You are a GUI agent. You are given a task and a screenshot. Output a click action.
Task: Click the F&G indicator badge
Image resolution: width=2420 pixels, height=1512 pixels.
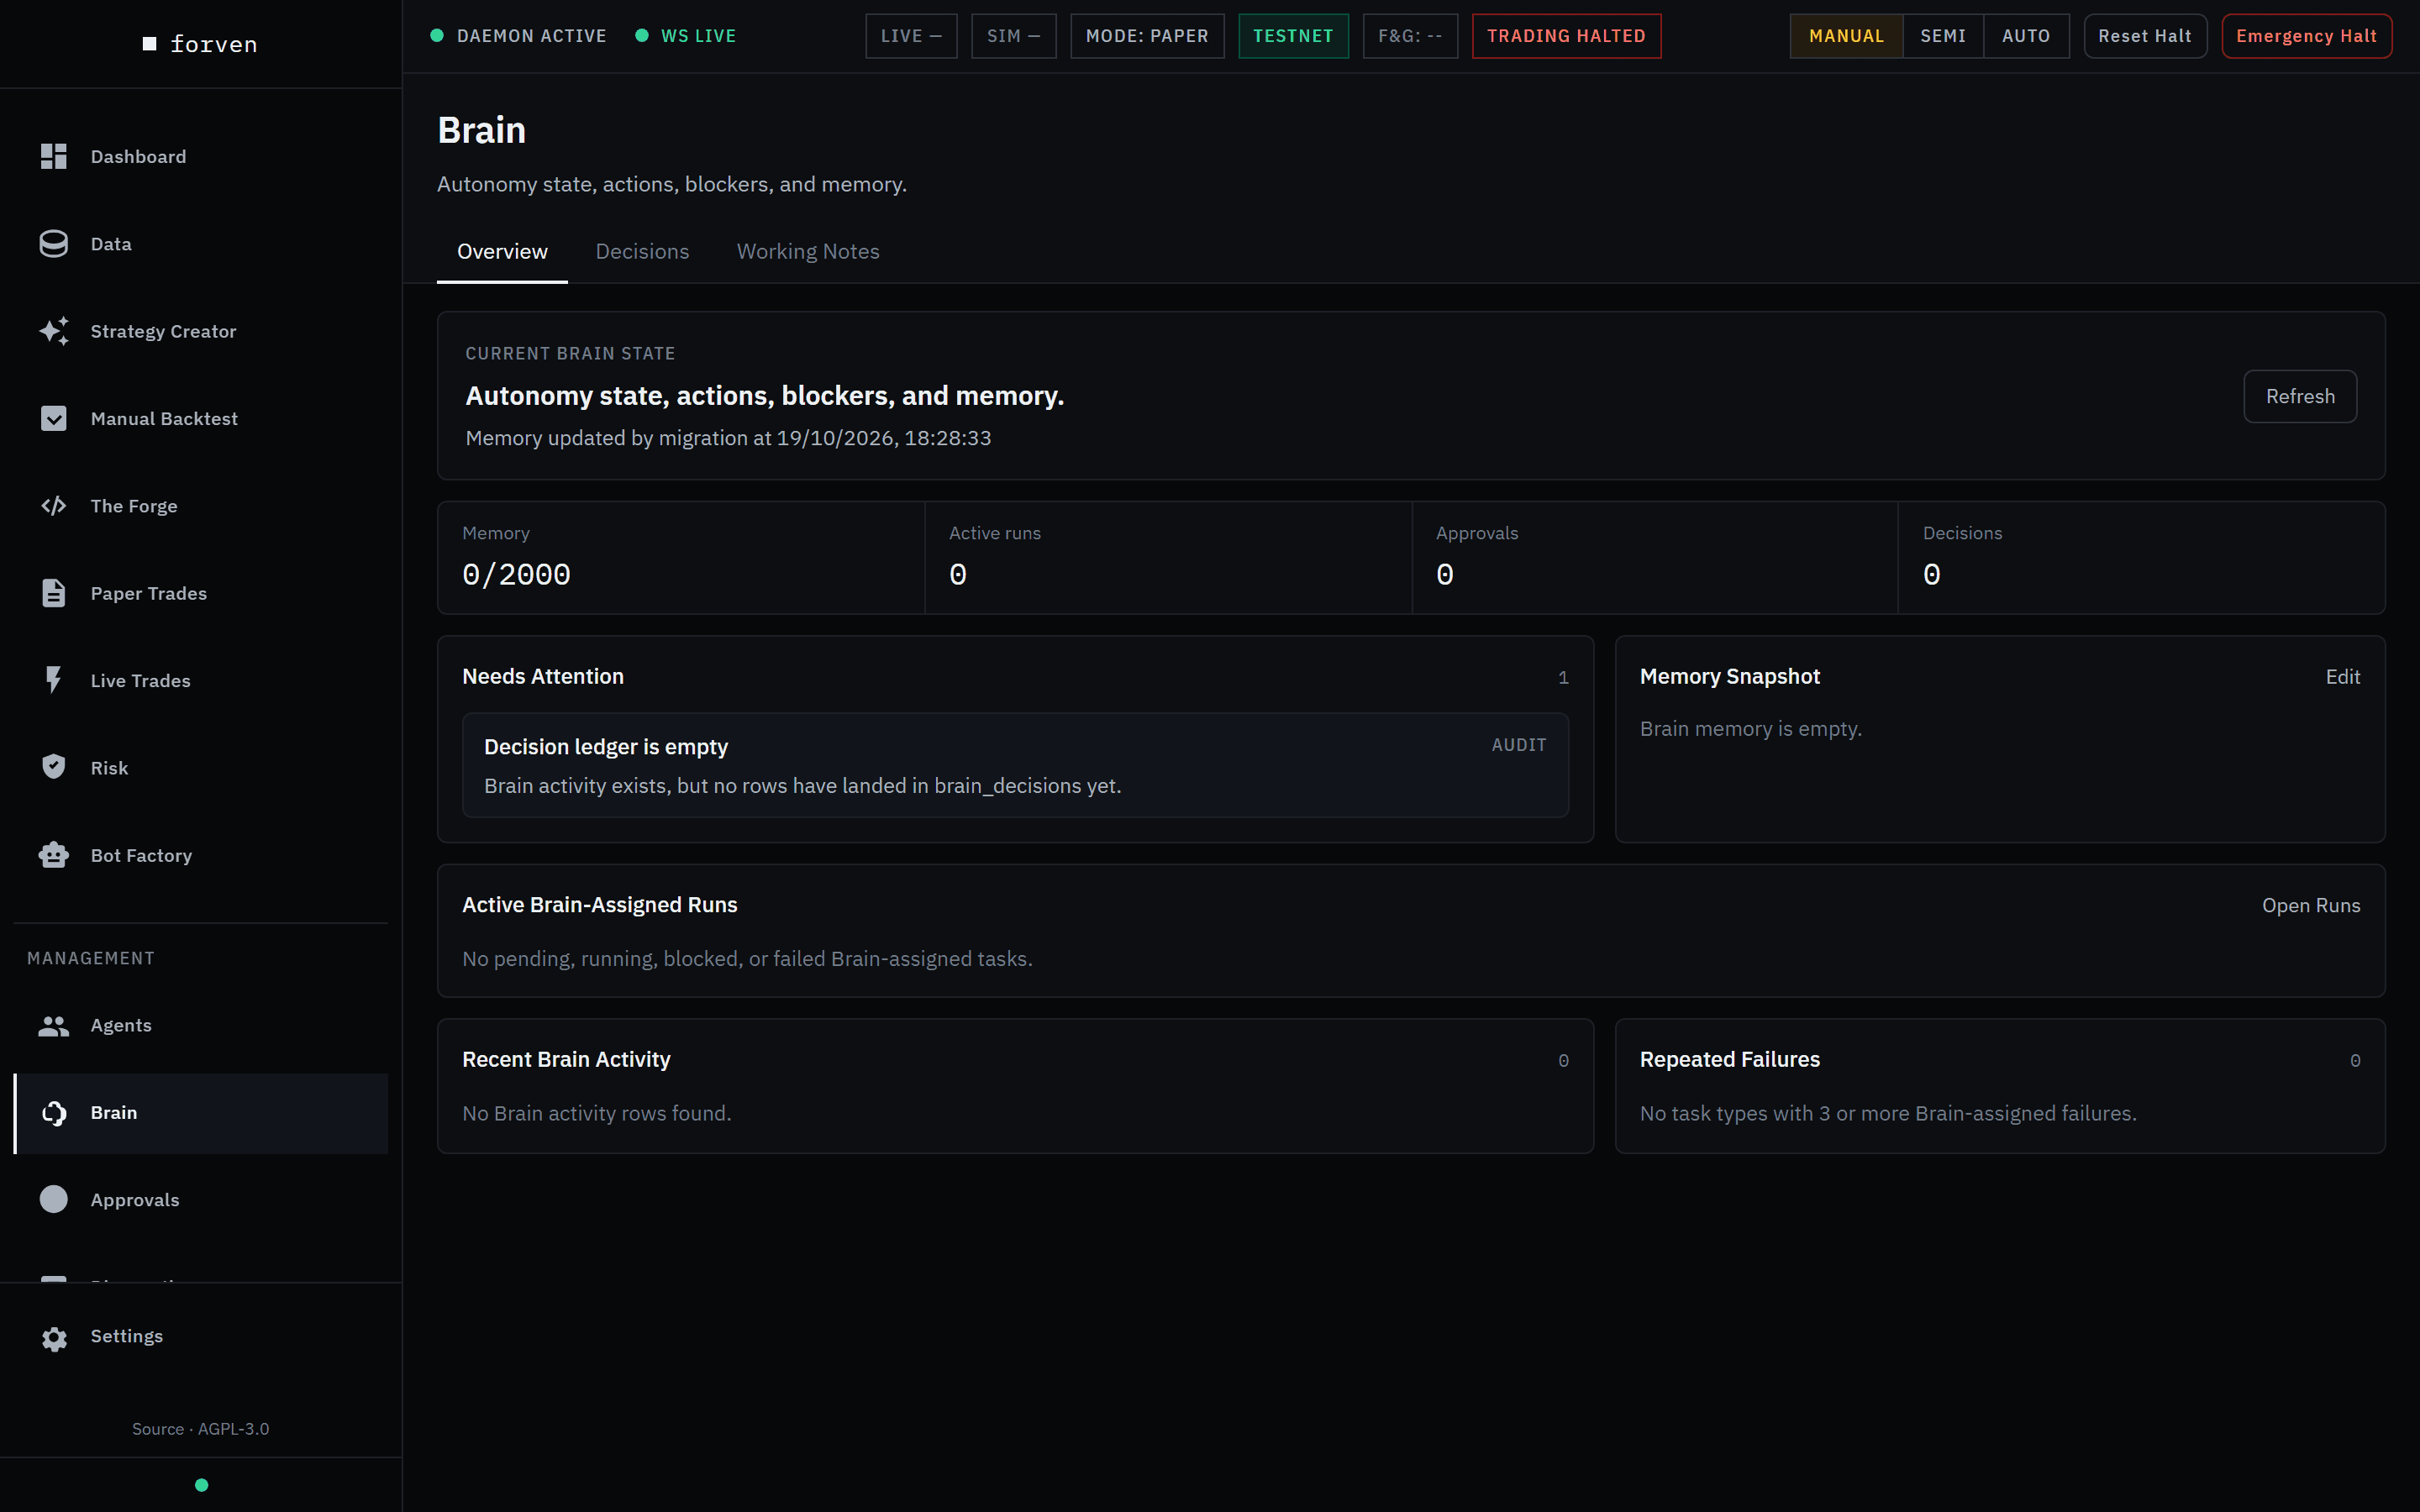pos(1410,36)
